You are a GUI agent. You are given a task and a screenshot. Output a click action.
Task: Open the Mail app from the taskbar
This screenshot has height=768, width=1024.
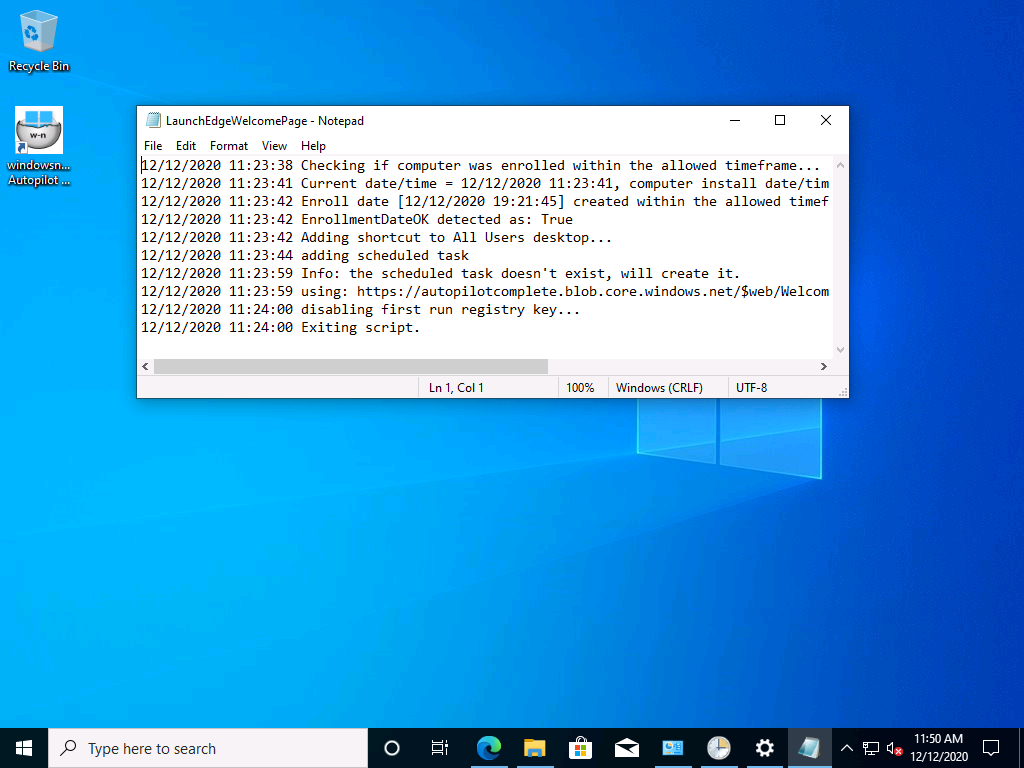[626, 748]
